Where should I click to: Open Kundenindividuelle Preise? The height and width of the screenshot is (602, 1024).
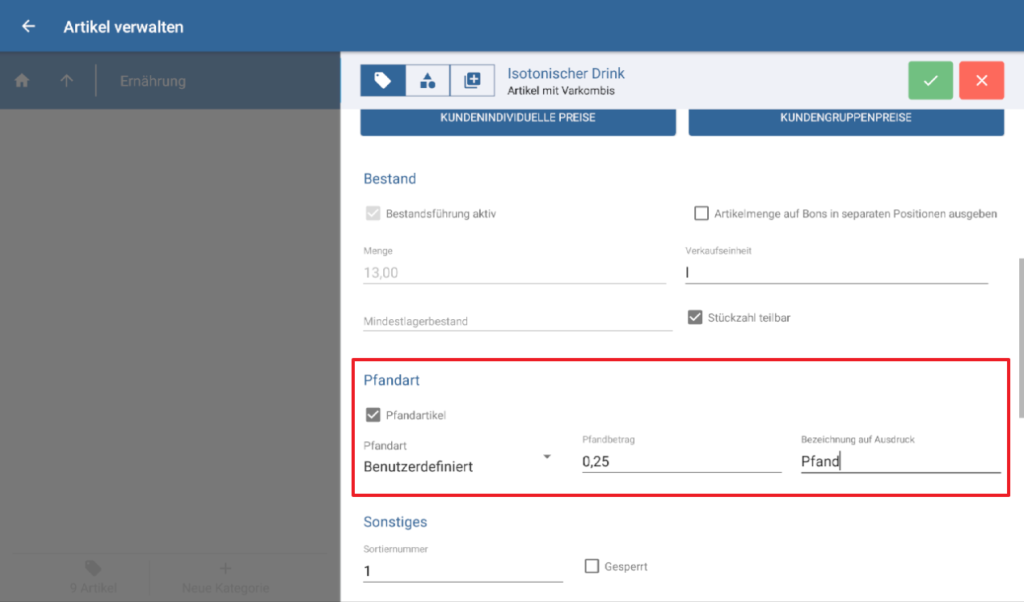click(x=517, y=121)
